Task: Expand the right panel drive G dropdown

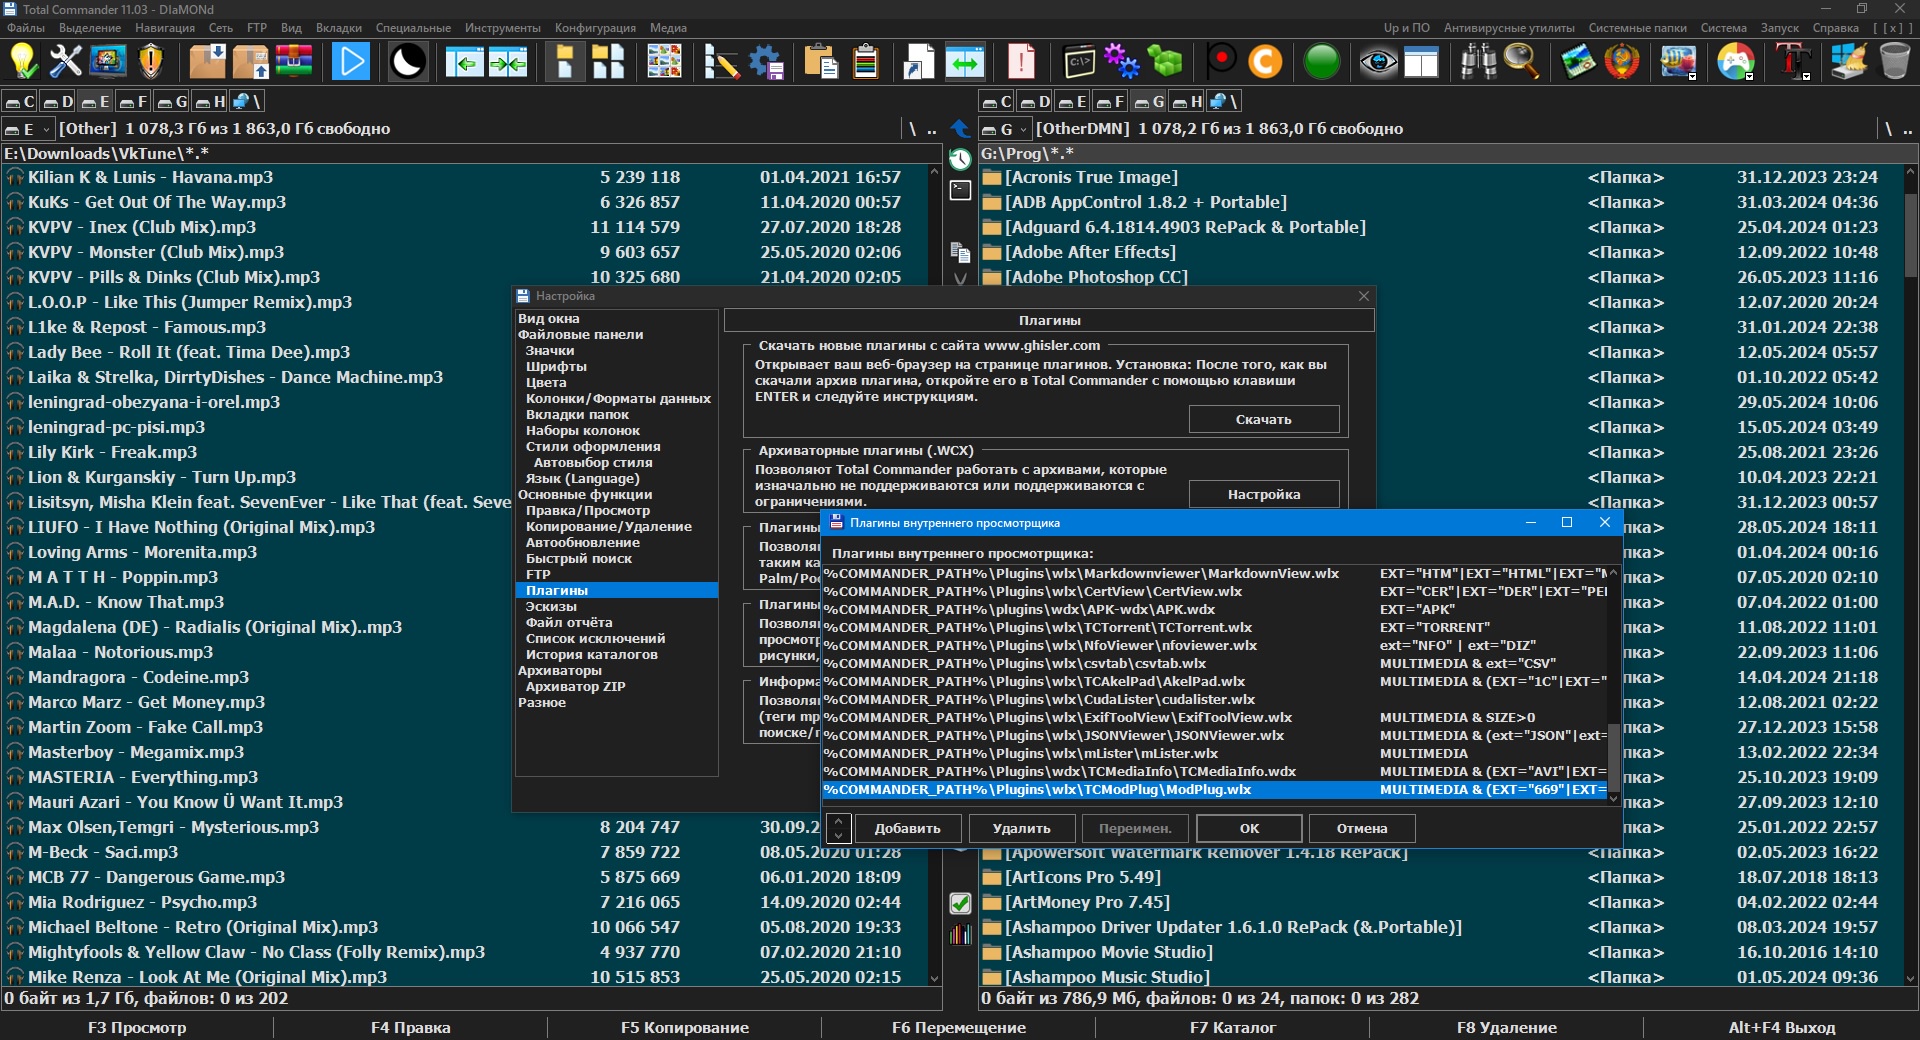Action: click(1023, 129)
